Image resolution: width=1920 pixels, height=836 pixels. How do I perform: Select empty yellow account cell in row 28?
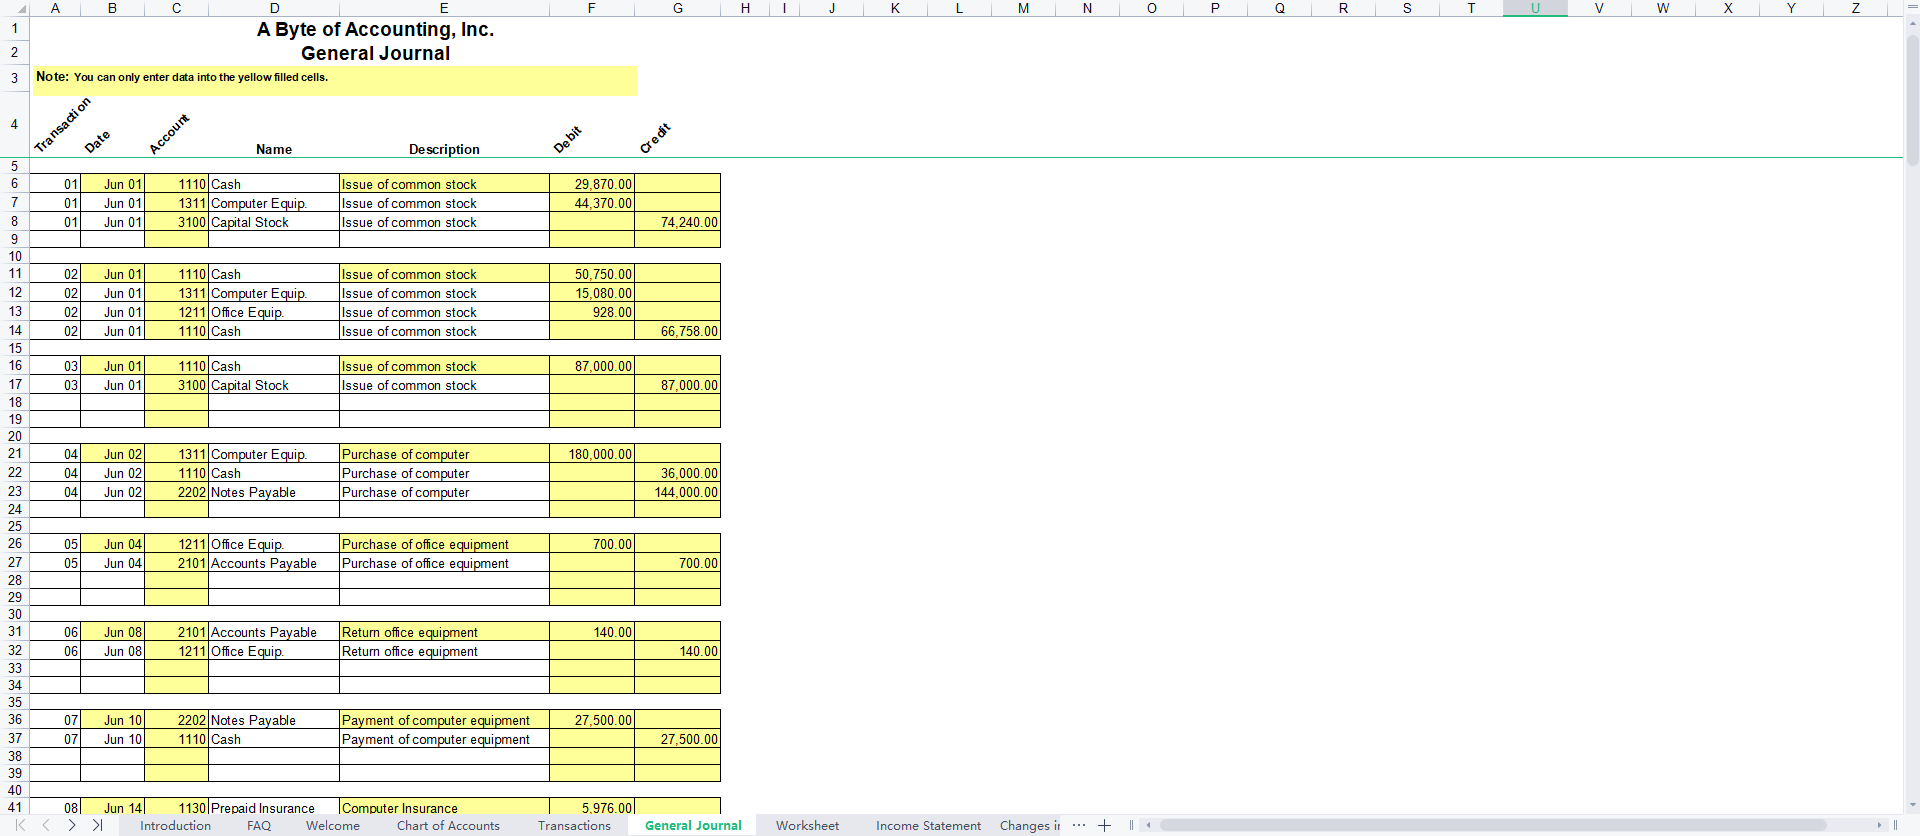(x=176, y=580)
